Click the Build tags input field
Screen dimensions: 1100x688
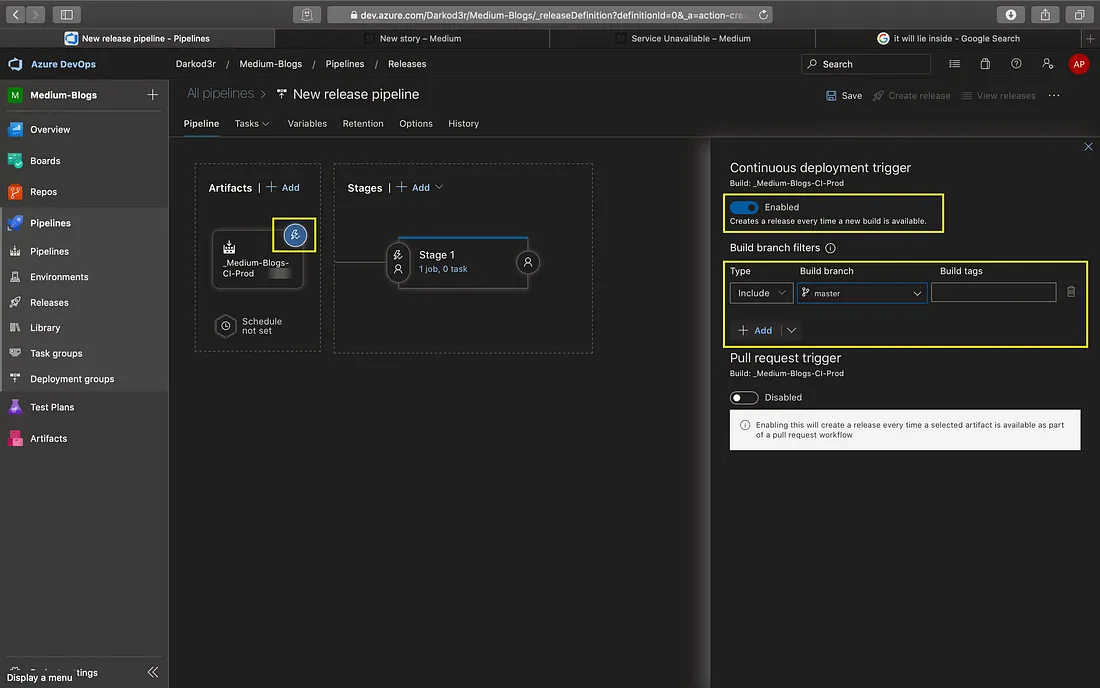click(x=993, y=292)
